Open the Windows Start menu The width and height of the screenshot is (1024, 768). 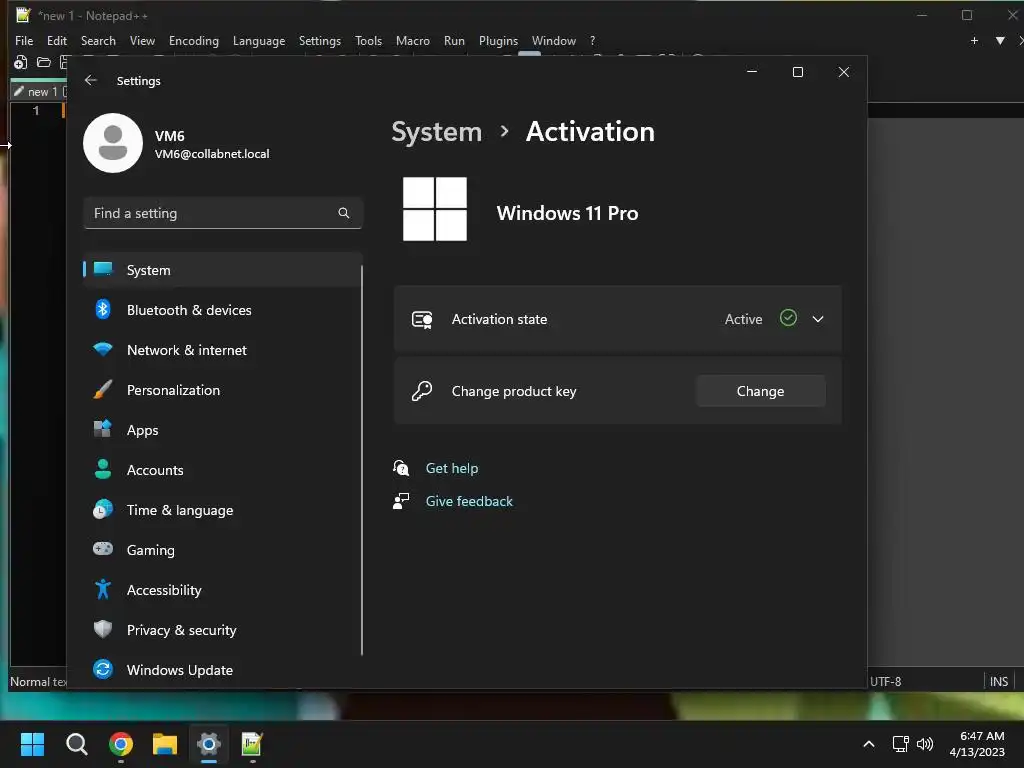(32, 744)
